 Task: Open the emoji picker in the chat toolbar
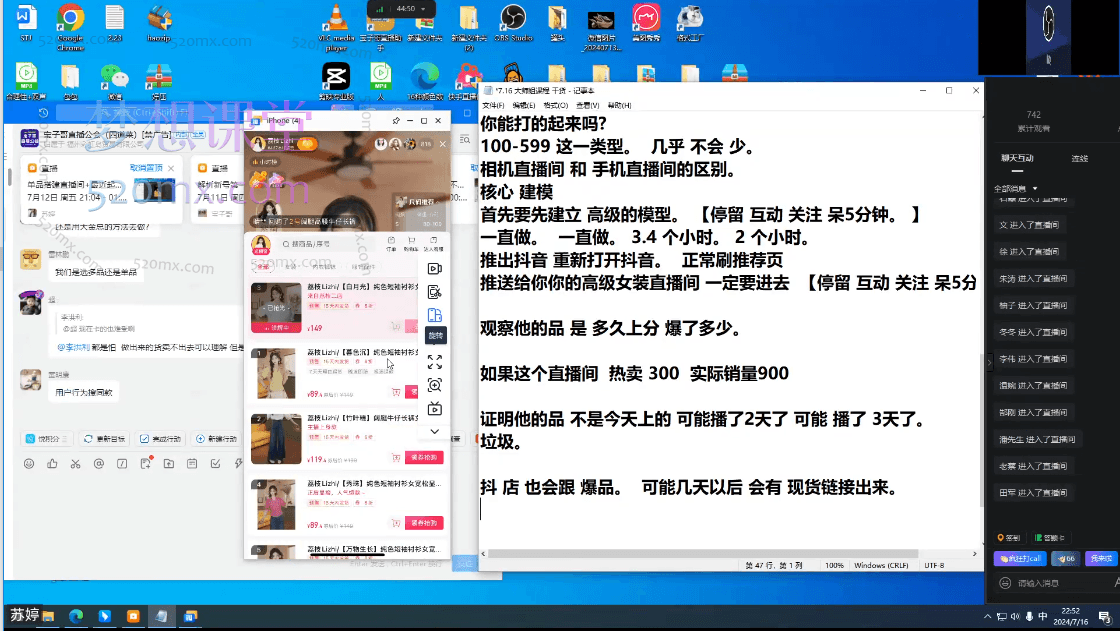click(30, 463)
